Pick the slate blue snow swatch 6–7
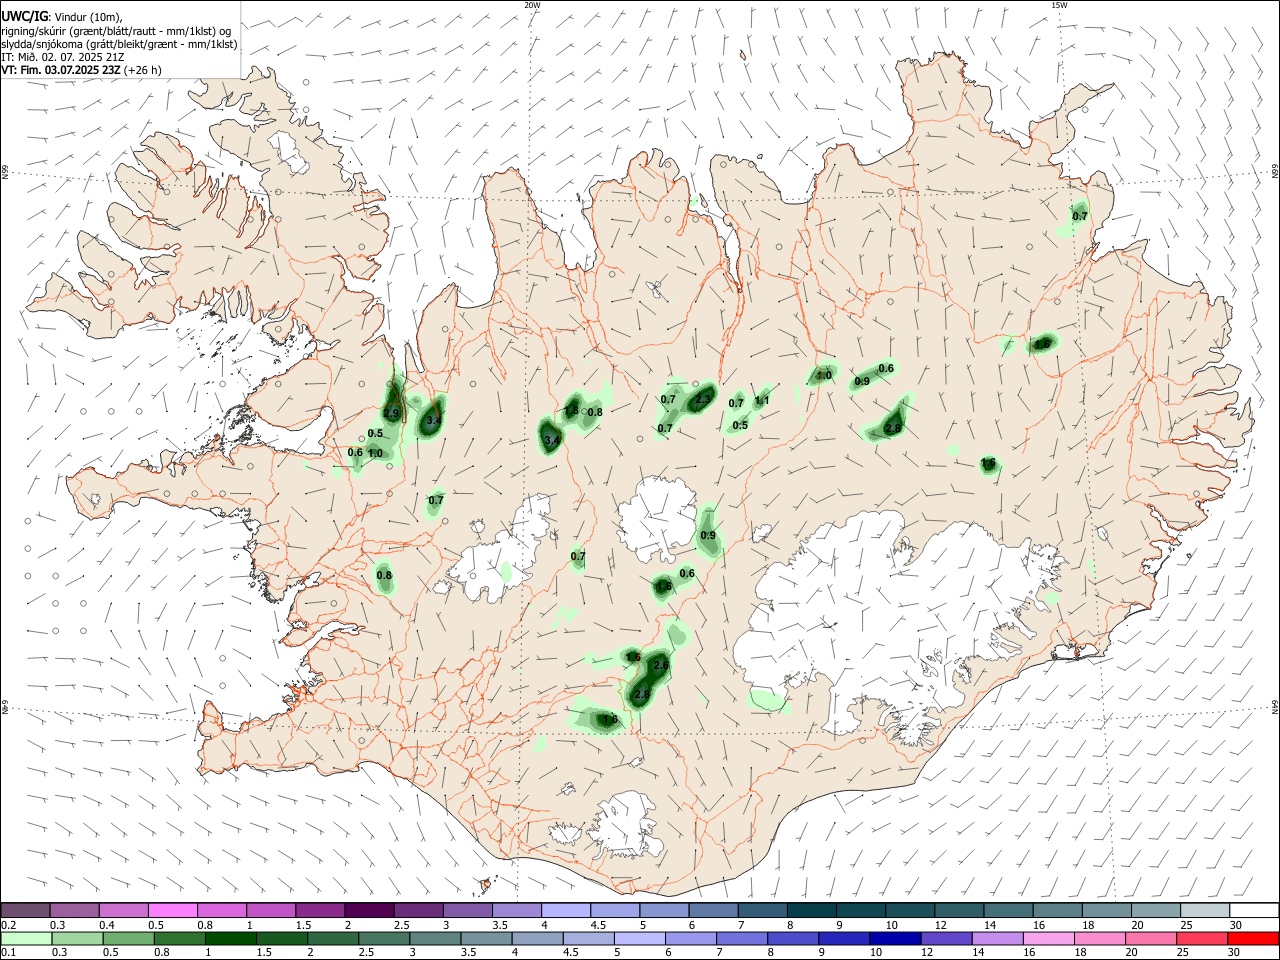 click(x=712, y=910)
